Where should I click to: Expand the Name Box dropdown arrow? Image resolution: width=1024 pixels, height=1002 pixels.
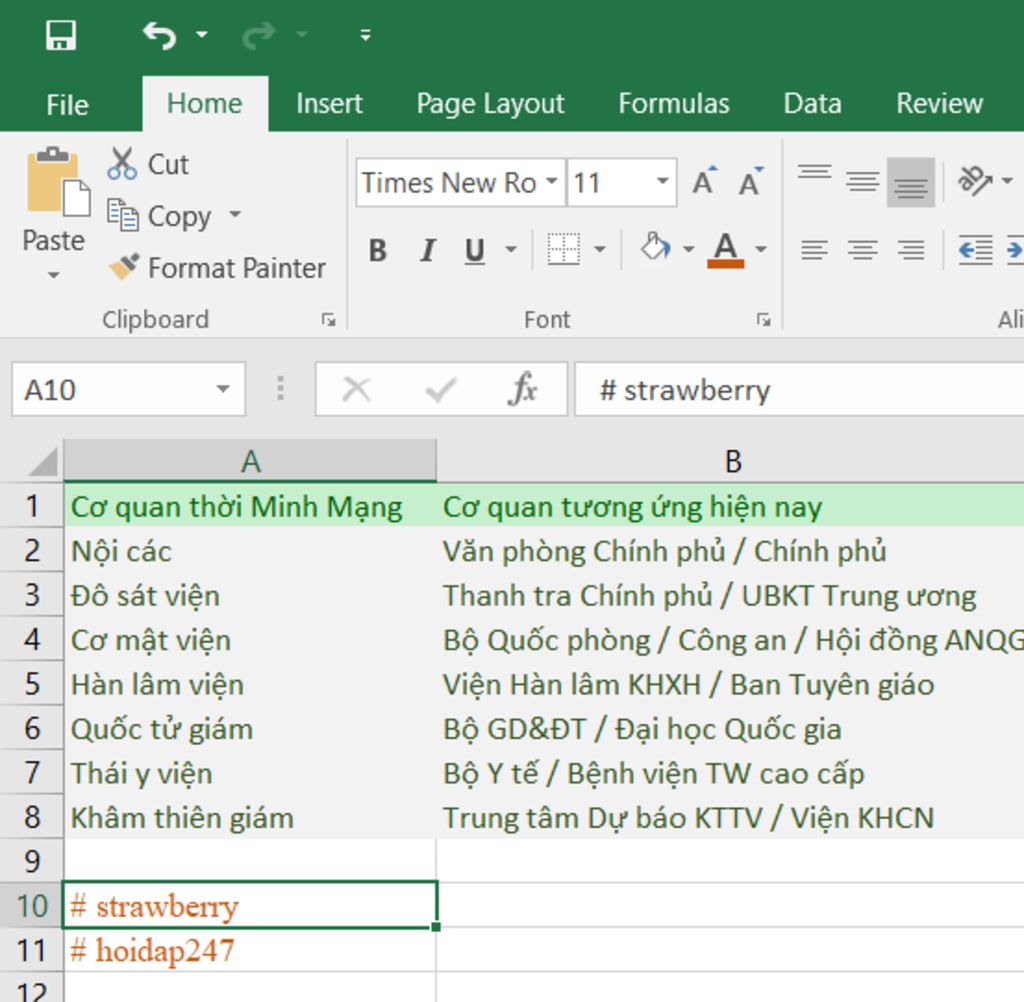tap(223, 389)
